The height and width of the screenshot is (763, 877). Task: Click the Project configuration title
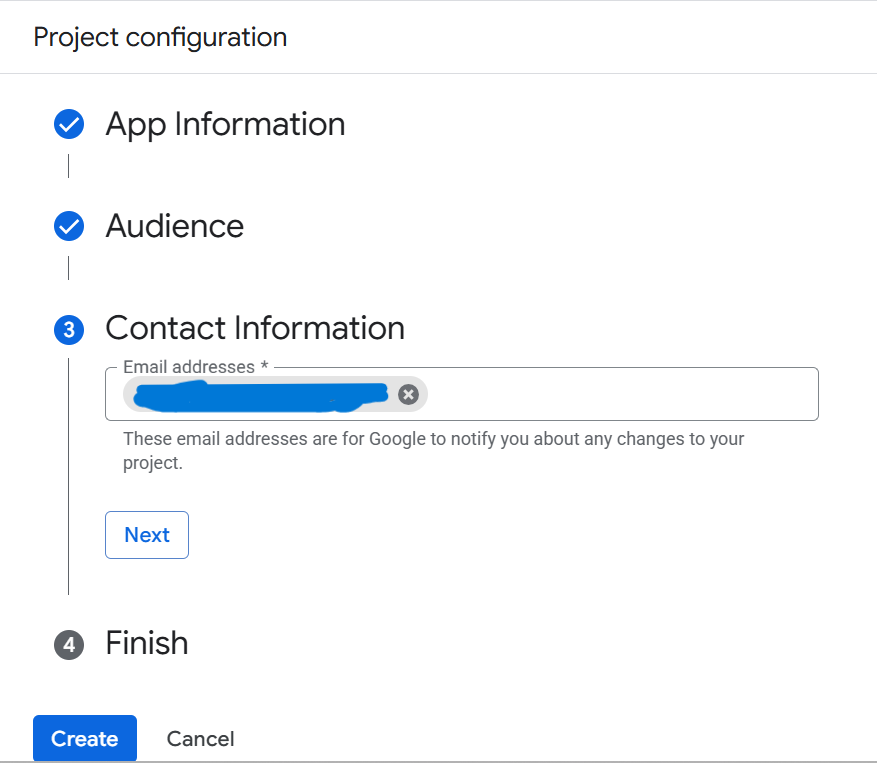pos(160,38)
